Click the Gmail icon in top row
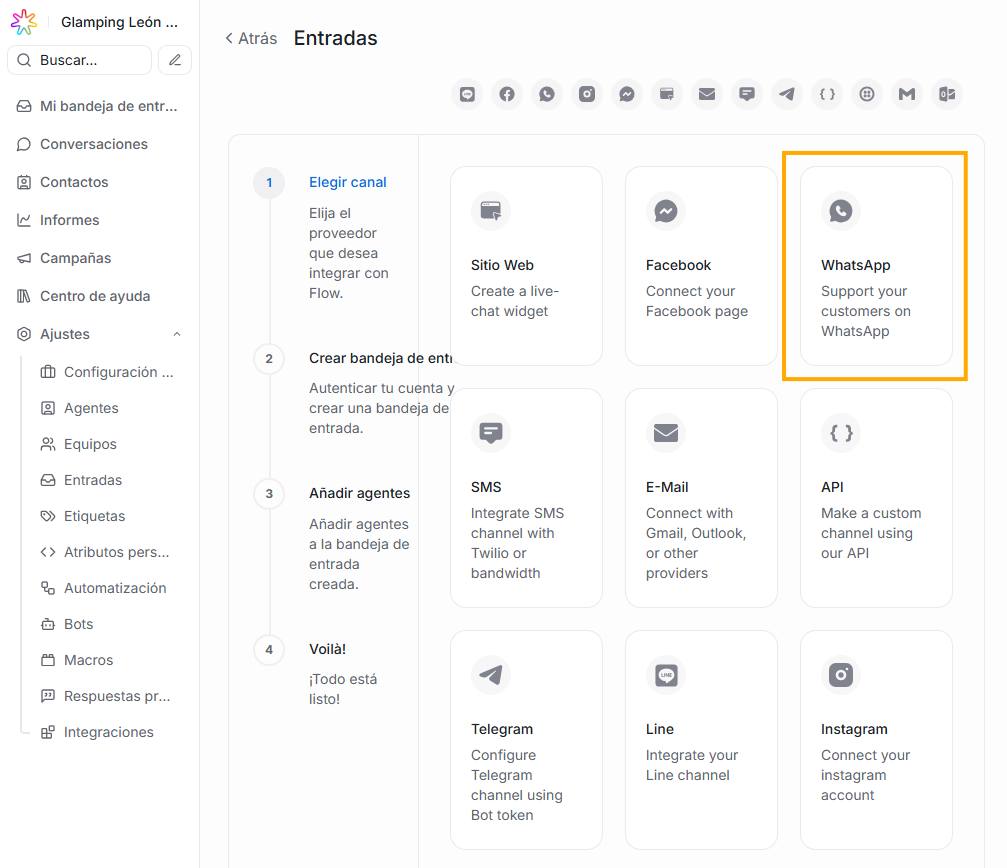Screen dimensions: 1007x868 (x=907, y=94)
